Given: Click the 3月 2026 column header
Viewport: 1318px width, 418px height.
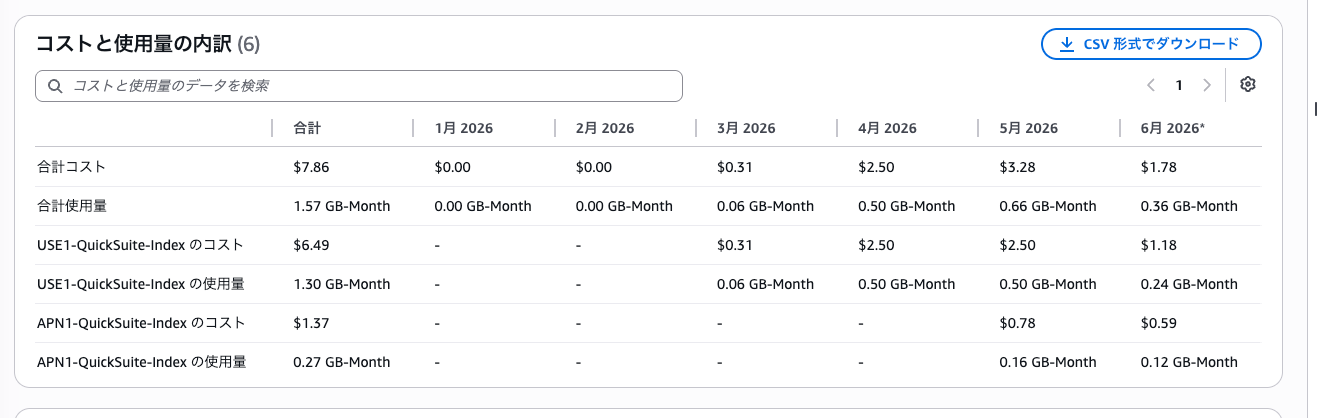Looking at the screenshot, I should pyautogui.click(x=746, y=128).
